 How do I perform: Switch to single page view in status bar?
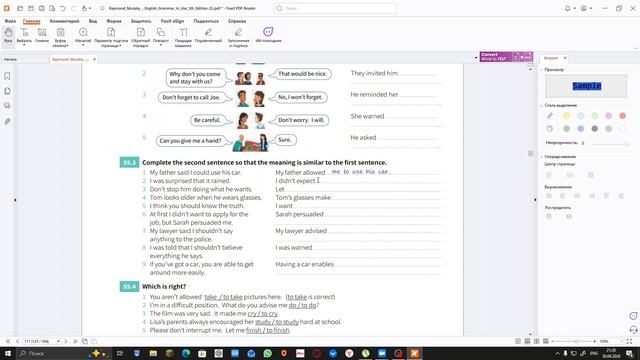point(518,341)
